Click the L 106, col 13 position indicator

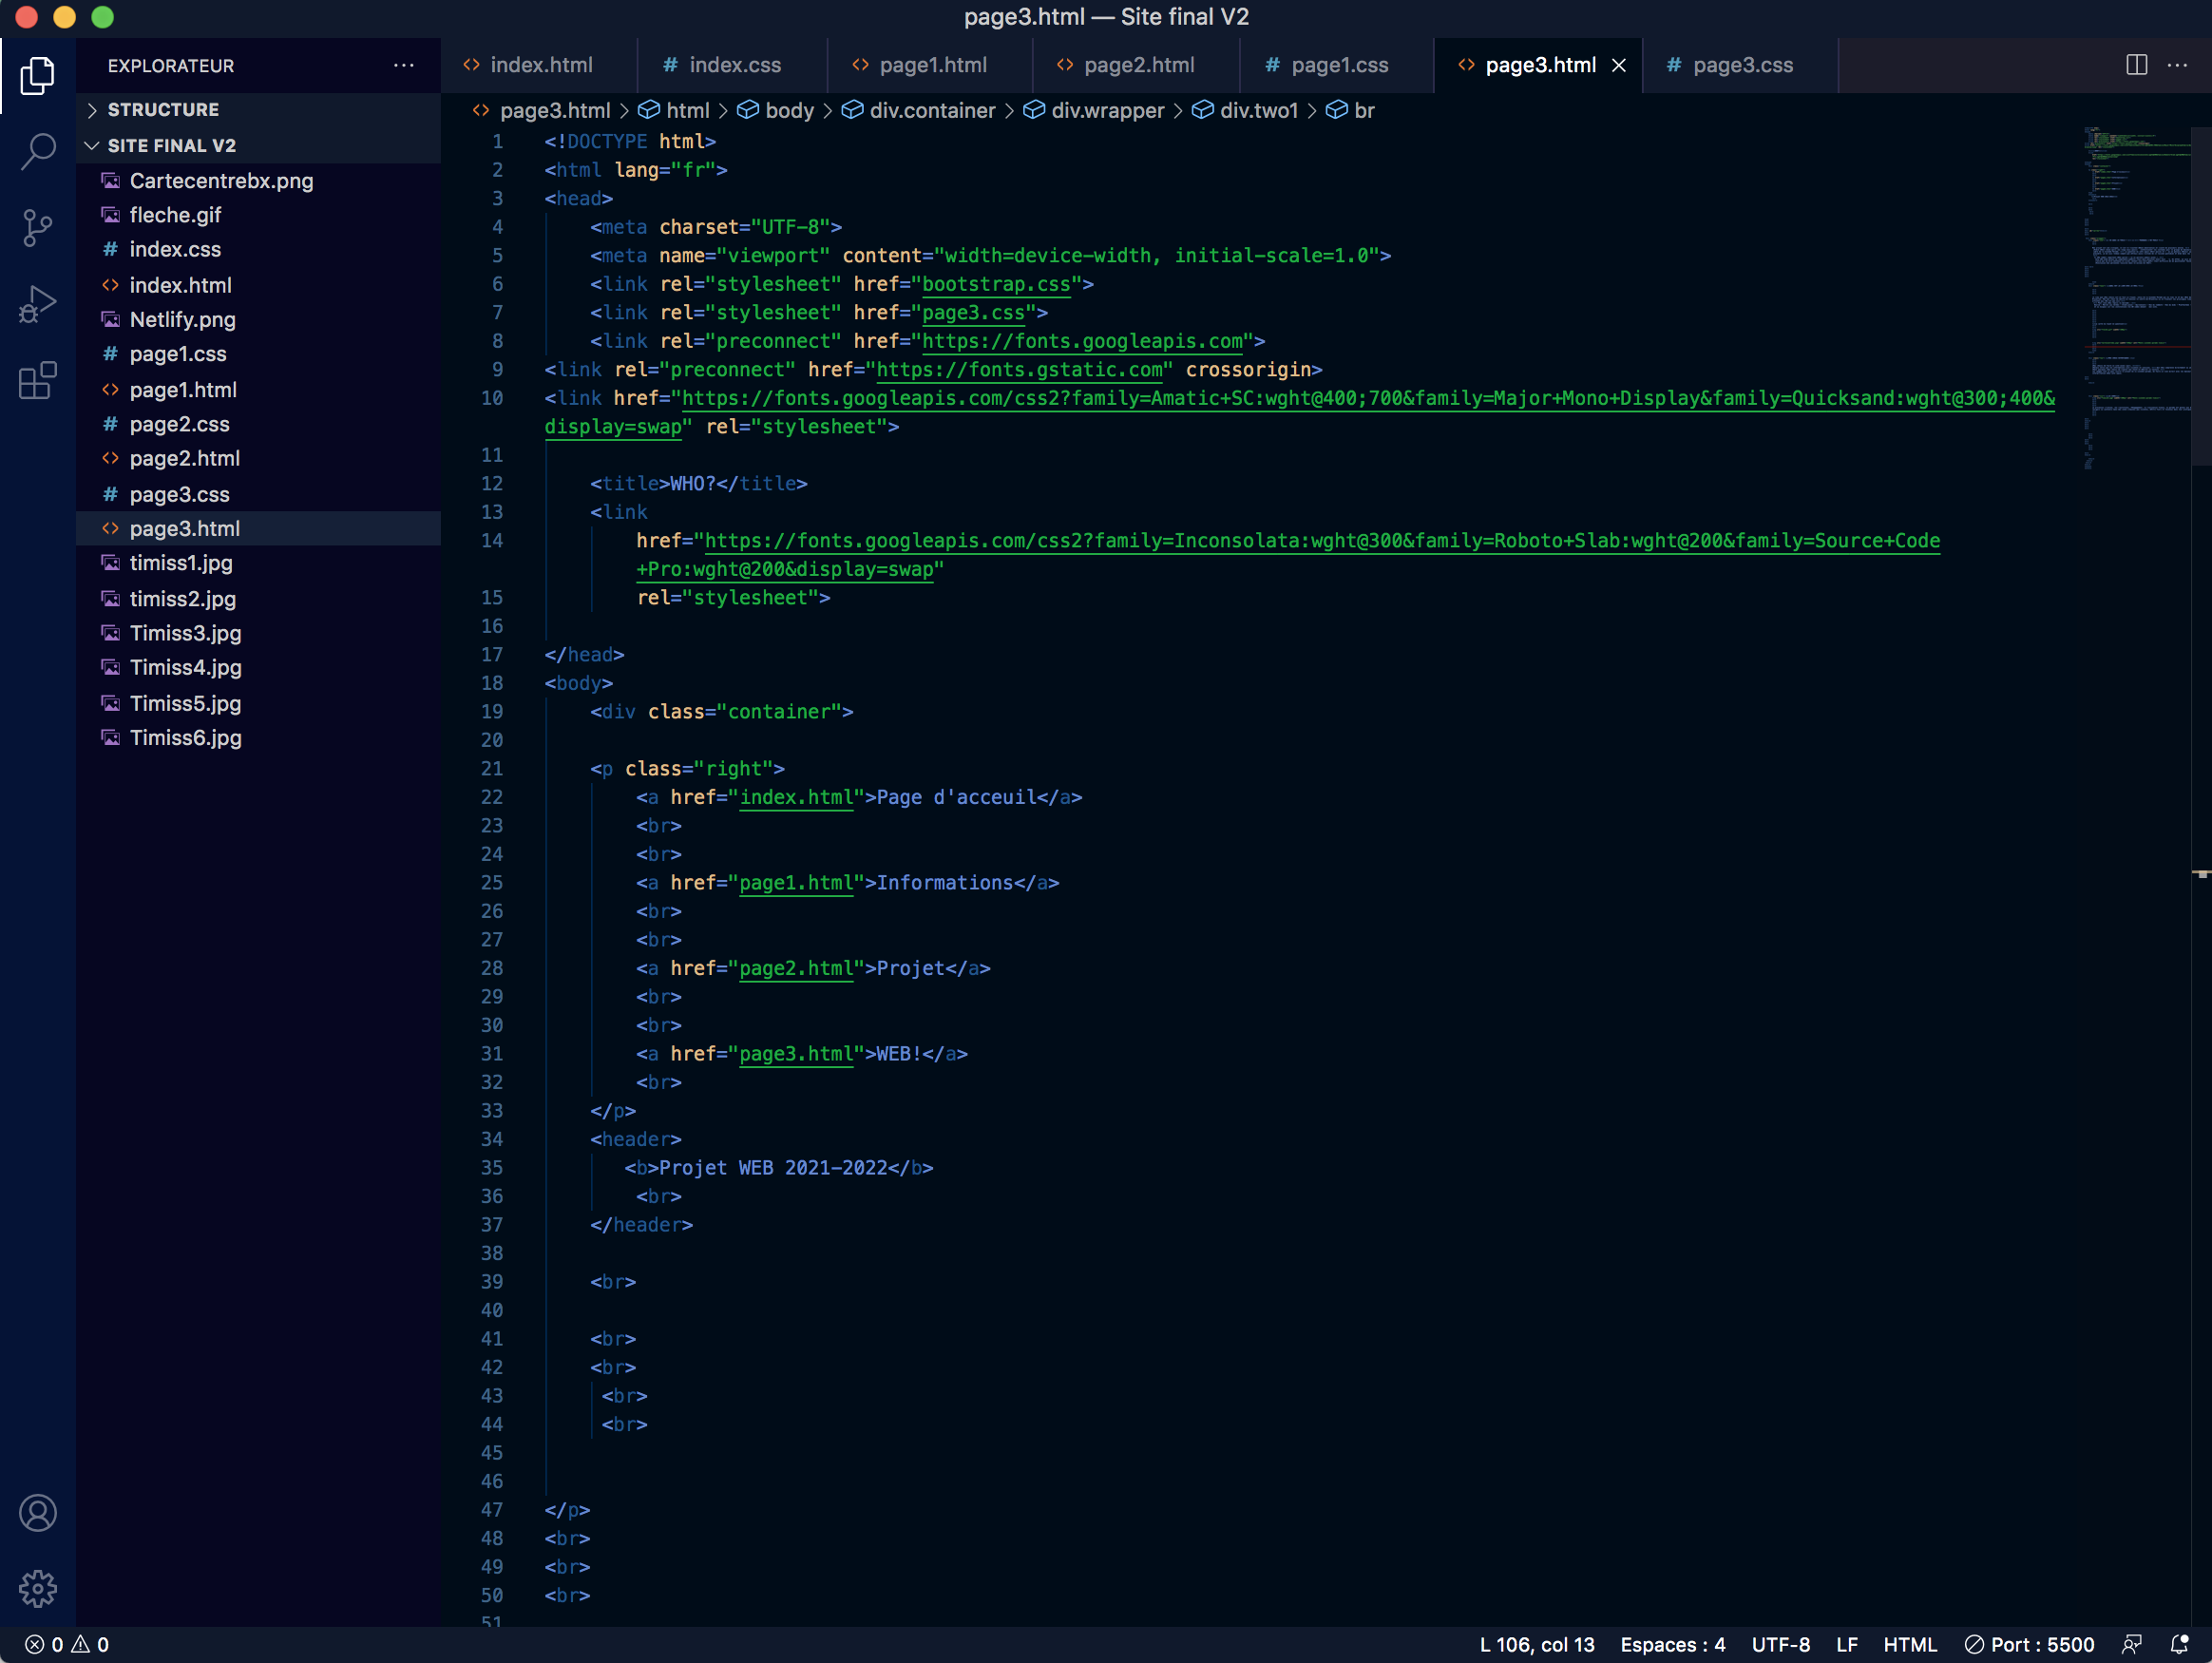pos(1537,1644)
